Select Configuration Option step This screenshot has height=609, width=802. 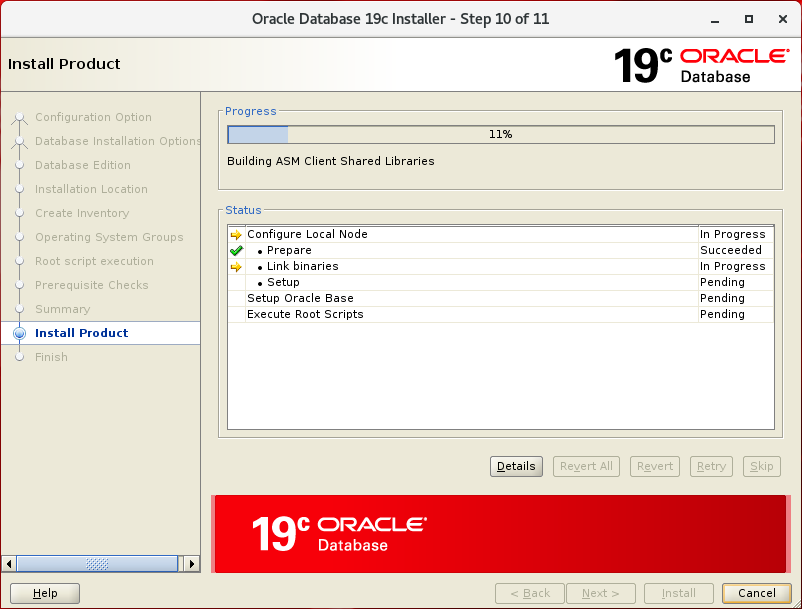tap(93, 117)
